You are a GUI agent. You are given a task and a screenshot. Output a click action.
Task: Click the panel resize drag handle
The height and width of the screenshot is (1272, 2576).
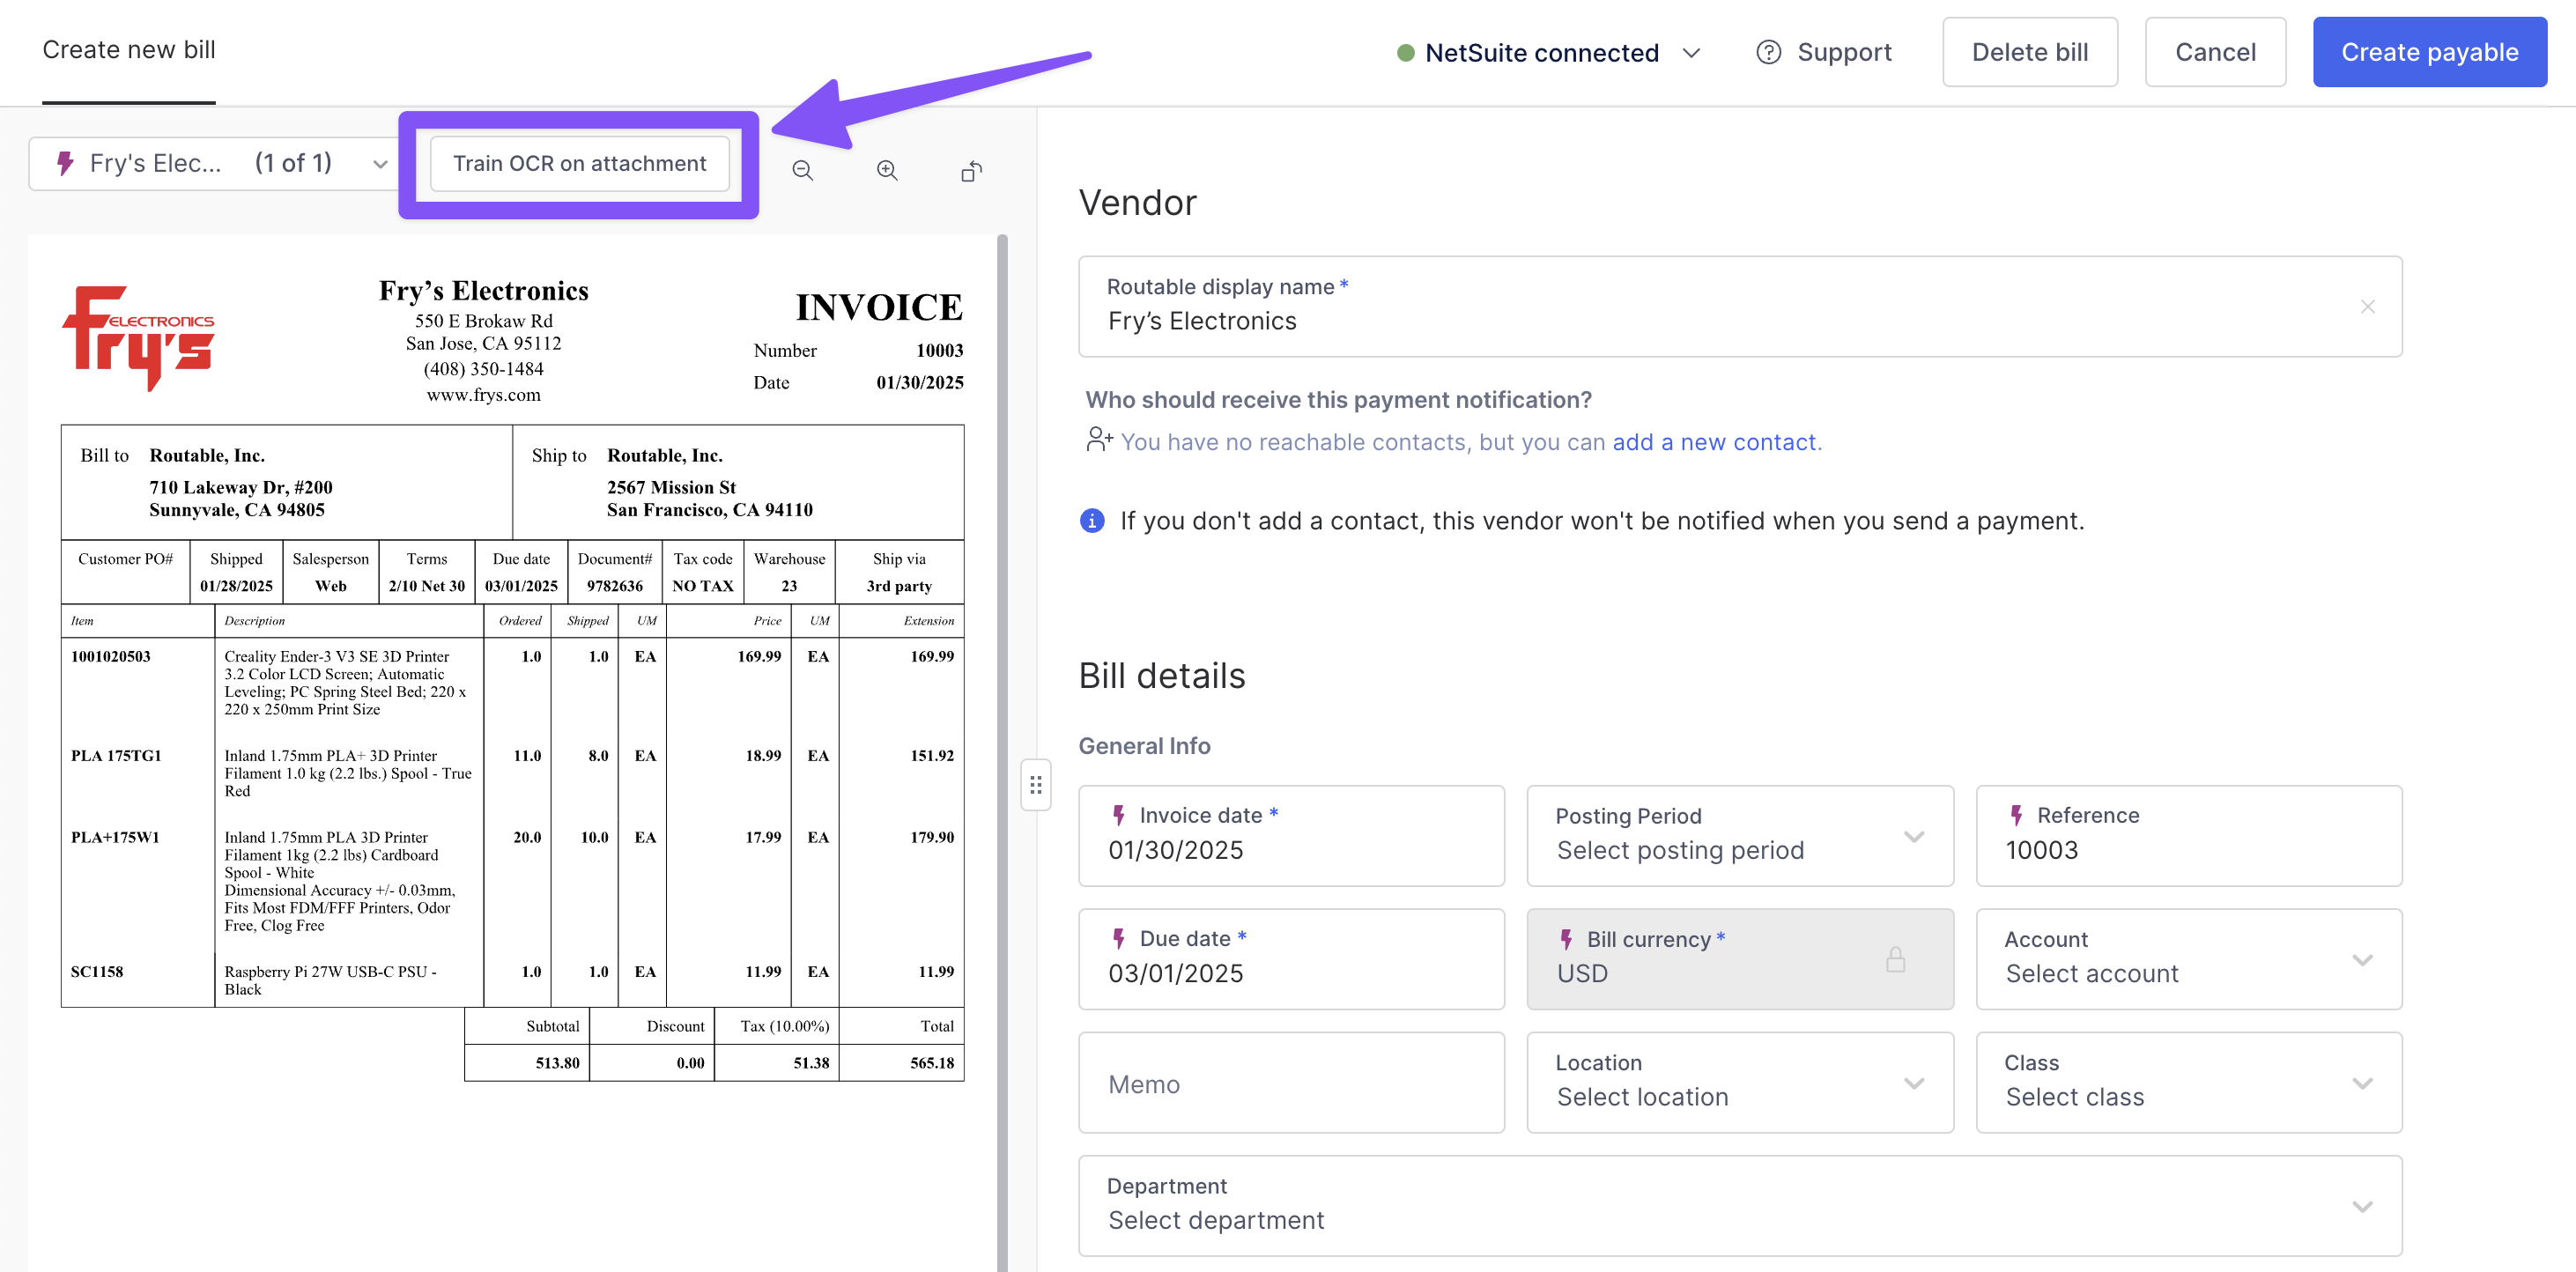coord(1035,785)
